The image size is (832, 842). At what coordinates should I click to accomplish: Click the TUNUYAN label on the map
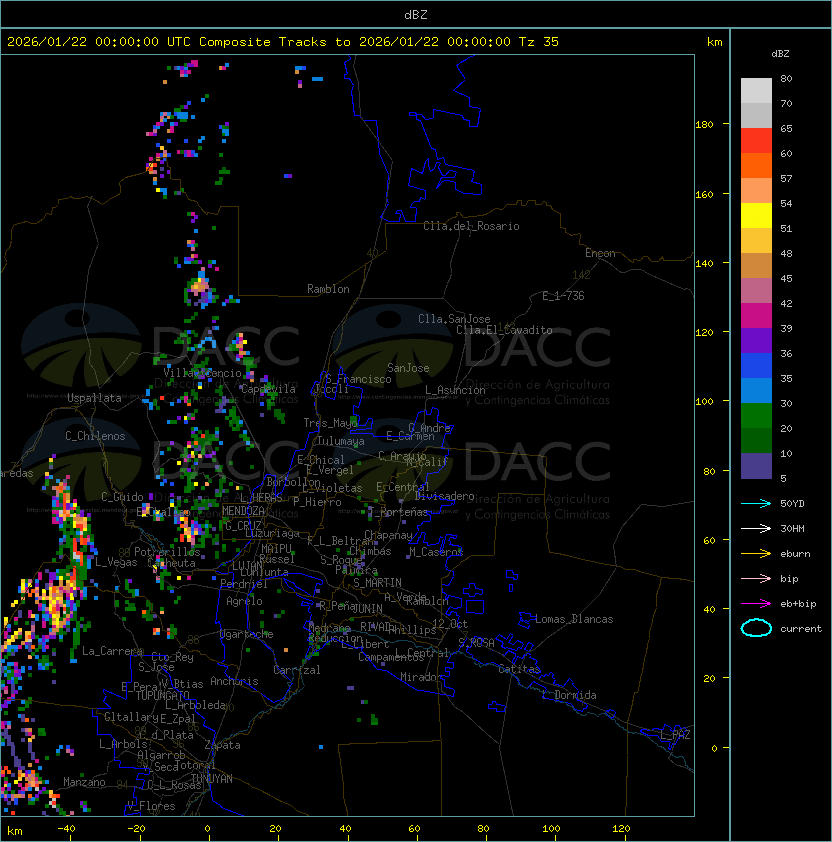coord(211,778)
